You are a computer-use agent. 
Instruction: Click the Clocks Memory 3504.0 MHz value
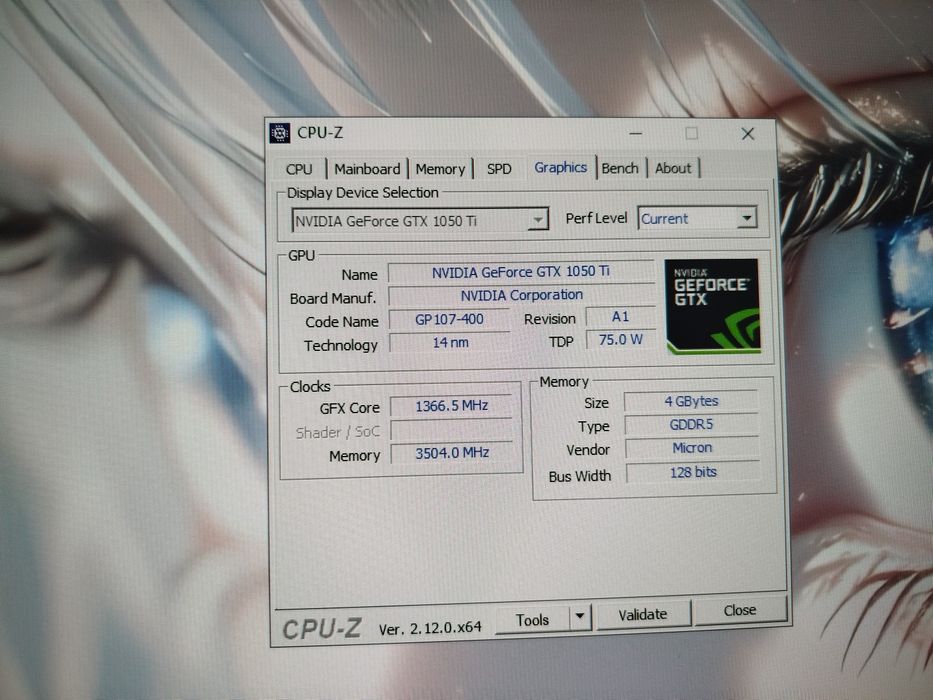452,453
